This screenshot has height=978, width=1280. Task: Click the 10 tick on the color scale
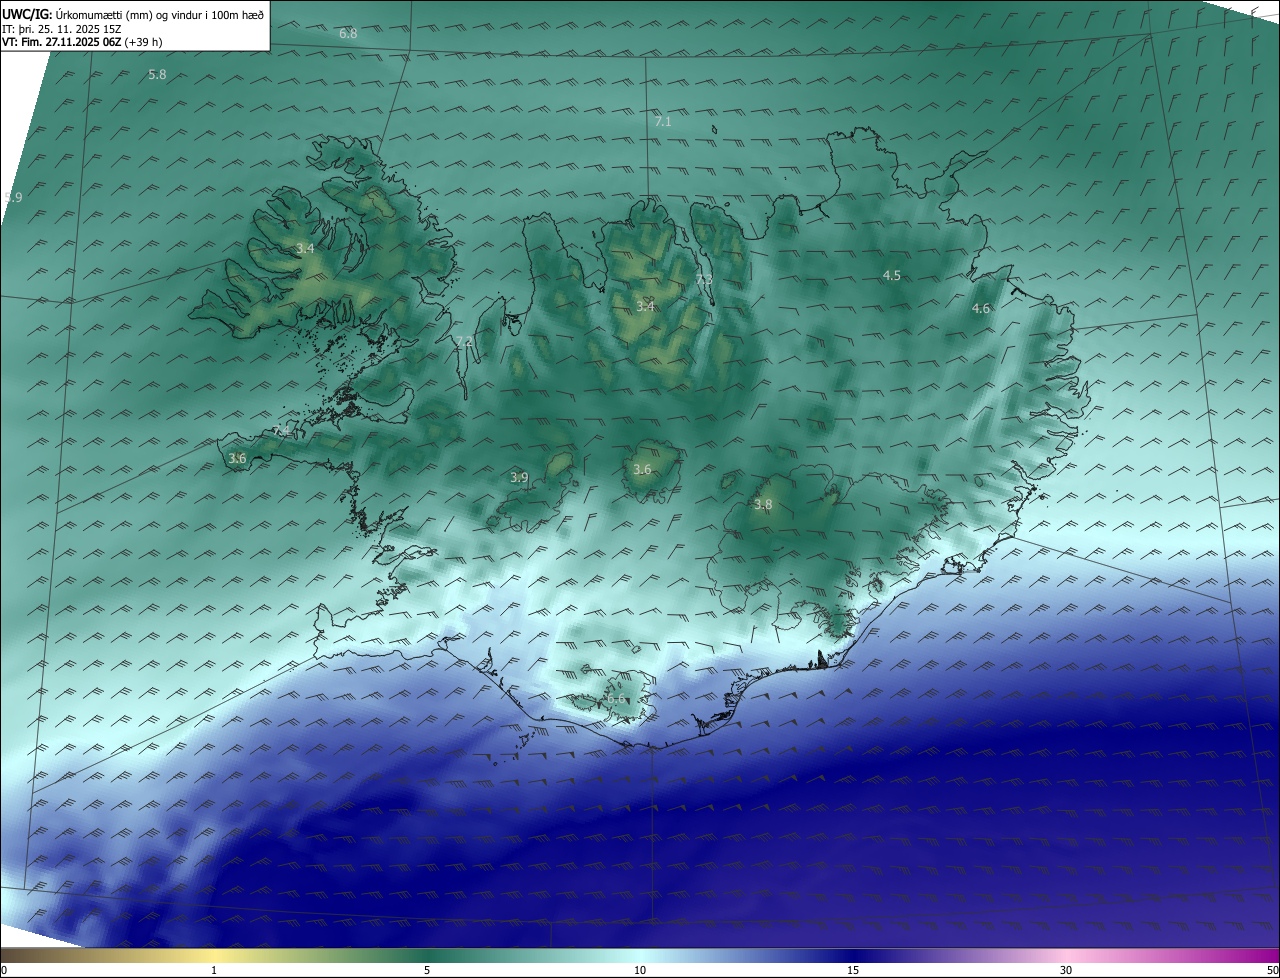click(x=640, y=970)
